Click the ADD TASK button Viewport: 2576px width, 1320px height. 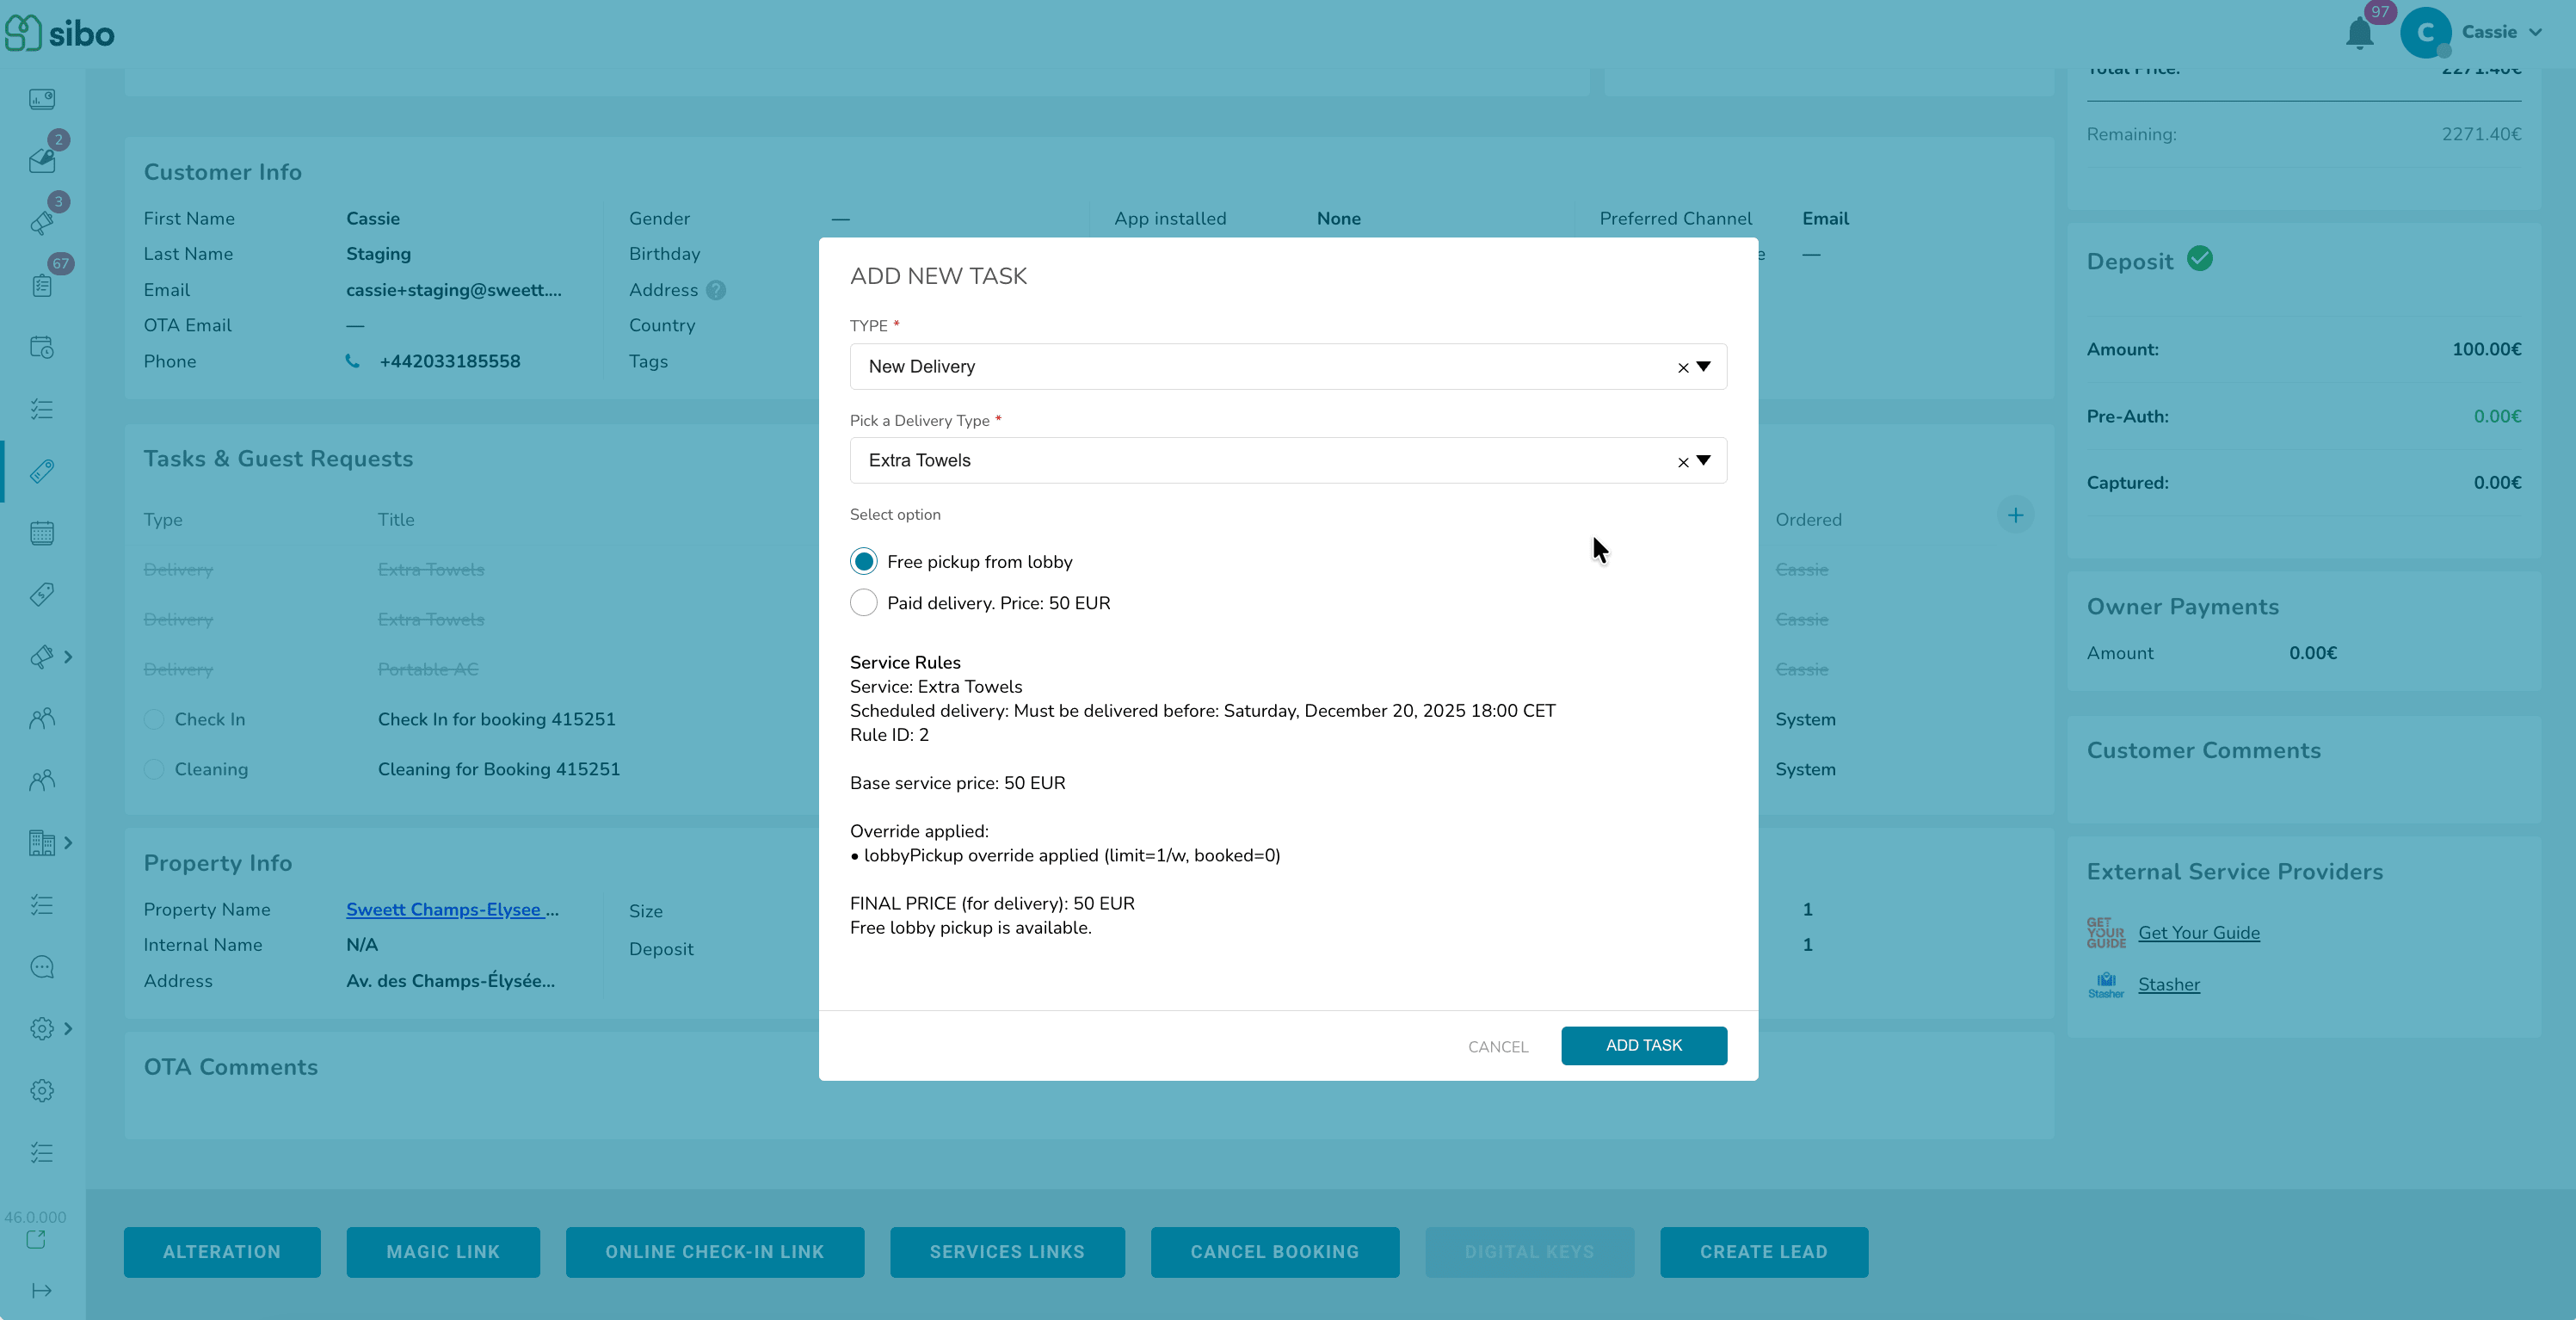[x=1643, y=1045]
